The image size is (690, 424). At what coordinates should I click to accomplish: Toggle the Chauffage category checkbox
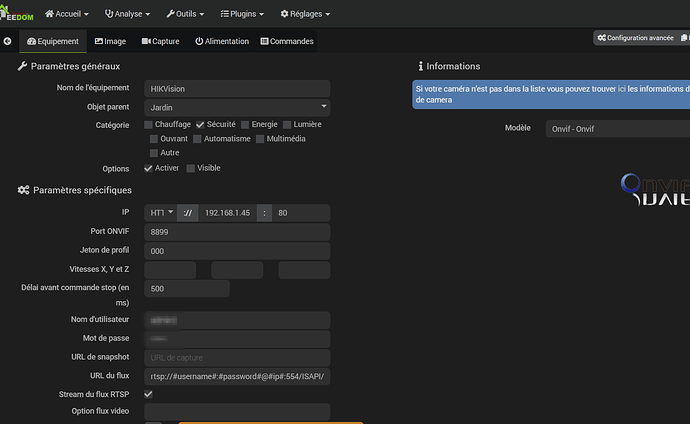[148, 125]
